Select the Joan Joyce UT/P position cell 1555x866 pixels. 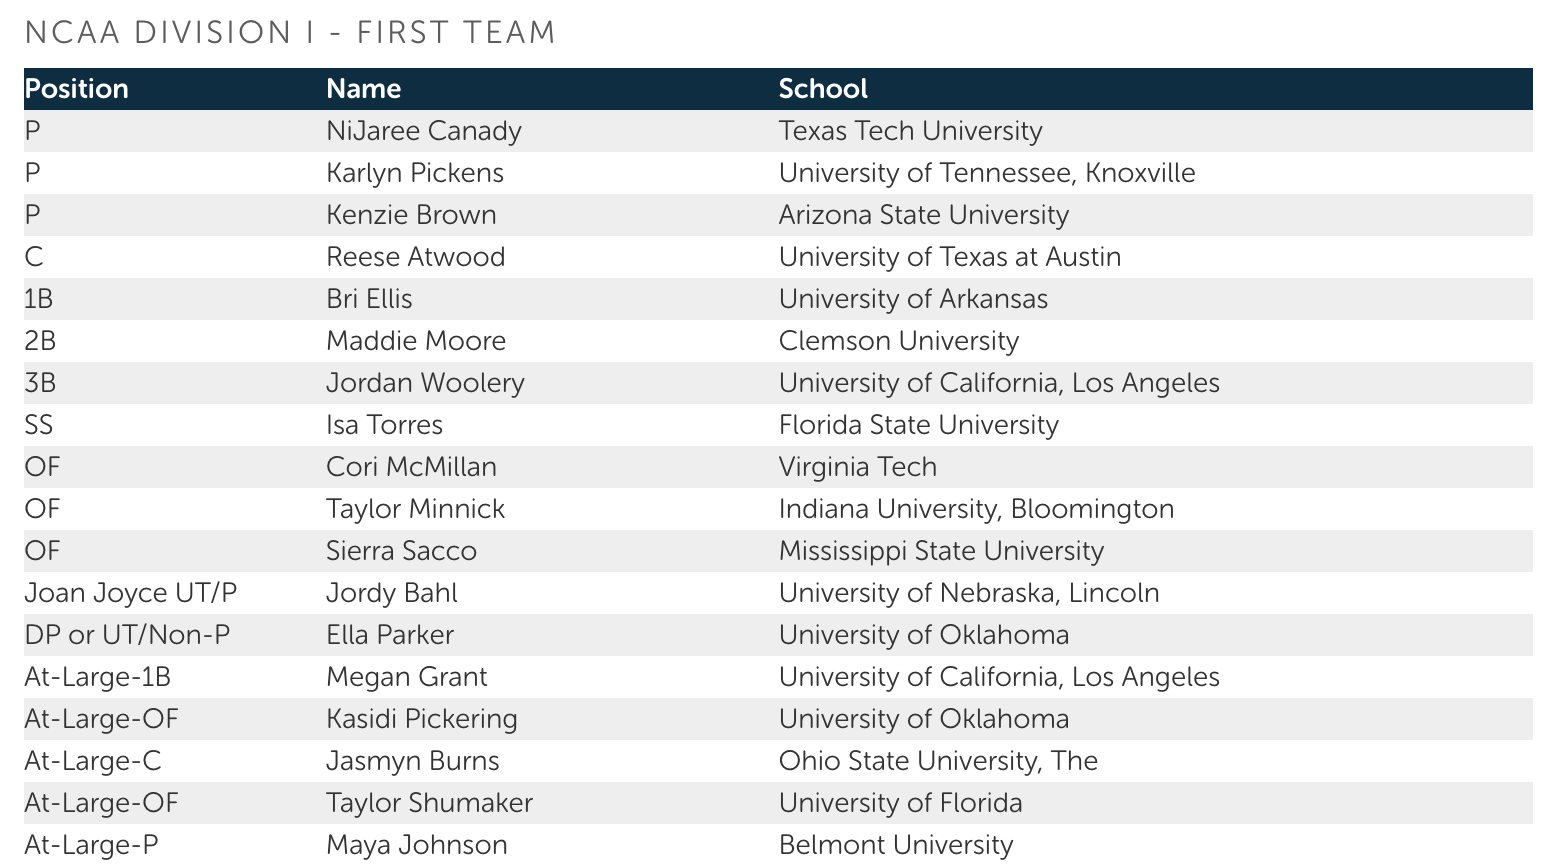pyautogui.click(x=130, y=593)
